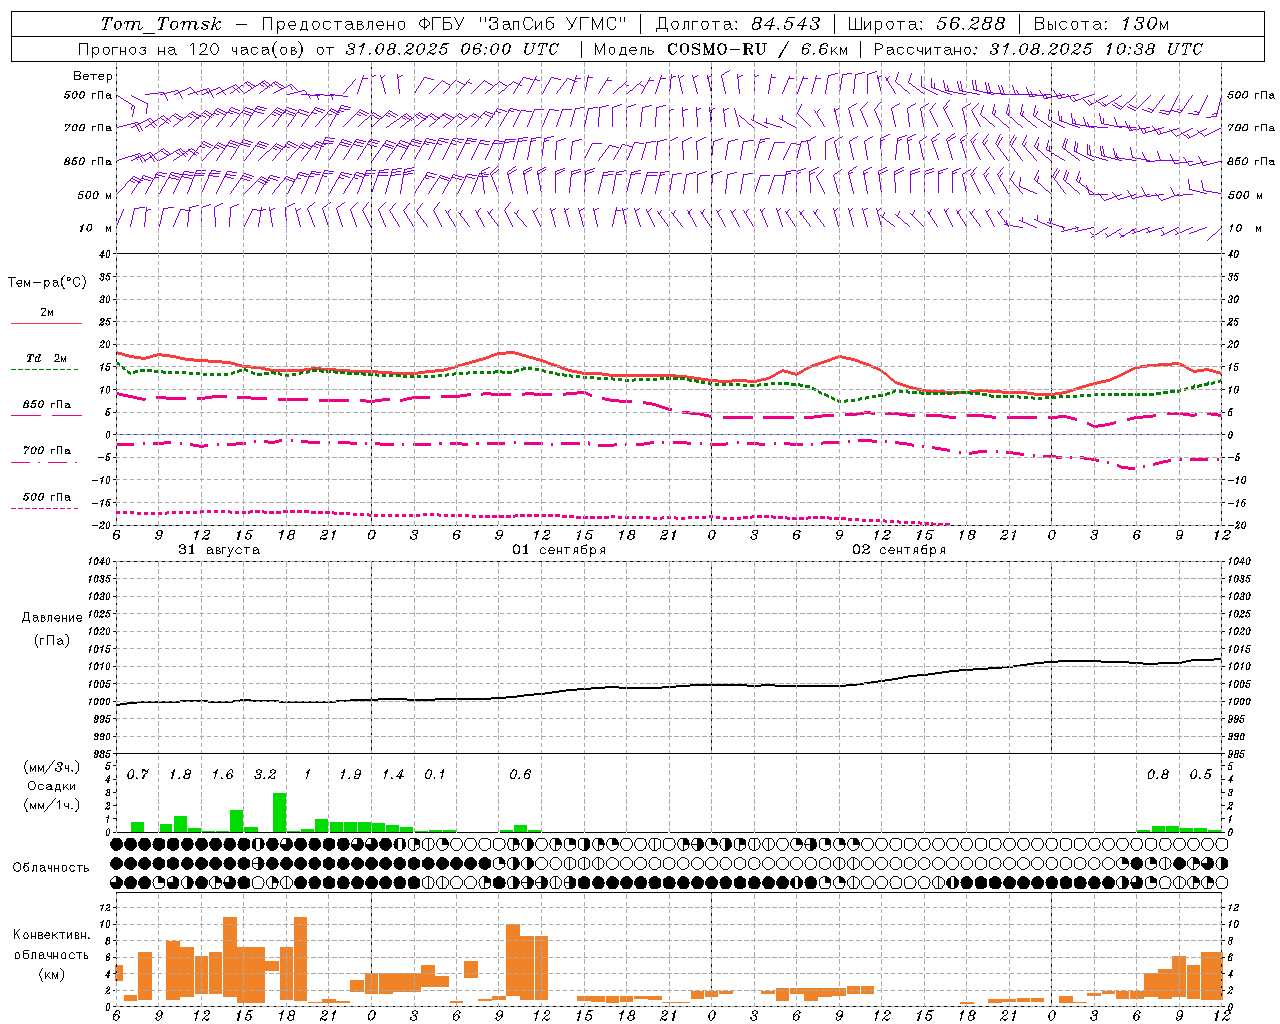Click the Tom_Tomsk station title
Viewport: 1280px width, 1024px height.
click(x=162, y=24)
